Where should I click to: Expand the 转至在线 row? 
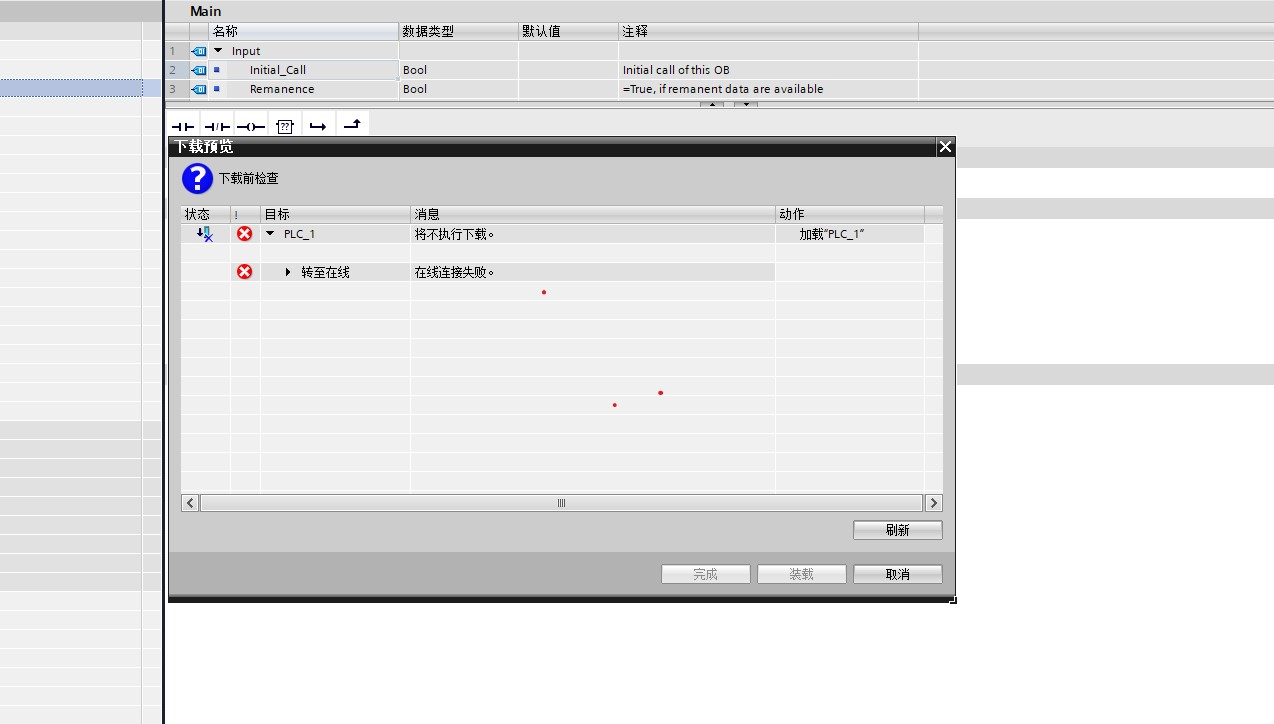288,272
